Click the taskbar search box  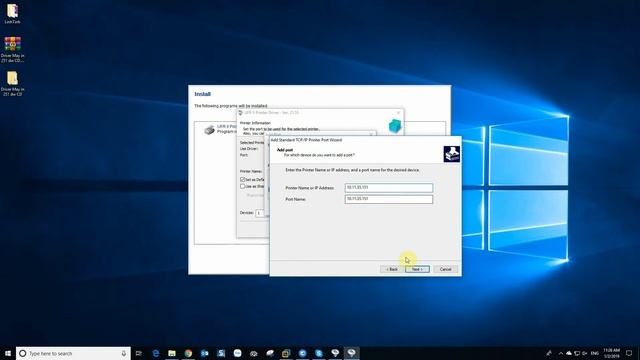coord(73,353)
